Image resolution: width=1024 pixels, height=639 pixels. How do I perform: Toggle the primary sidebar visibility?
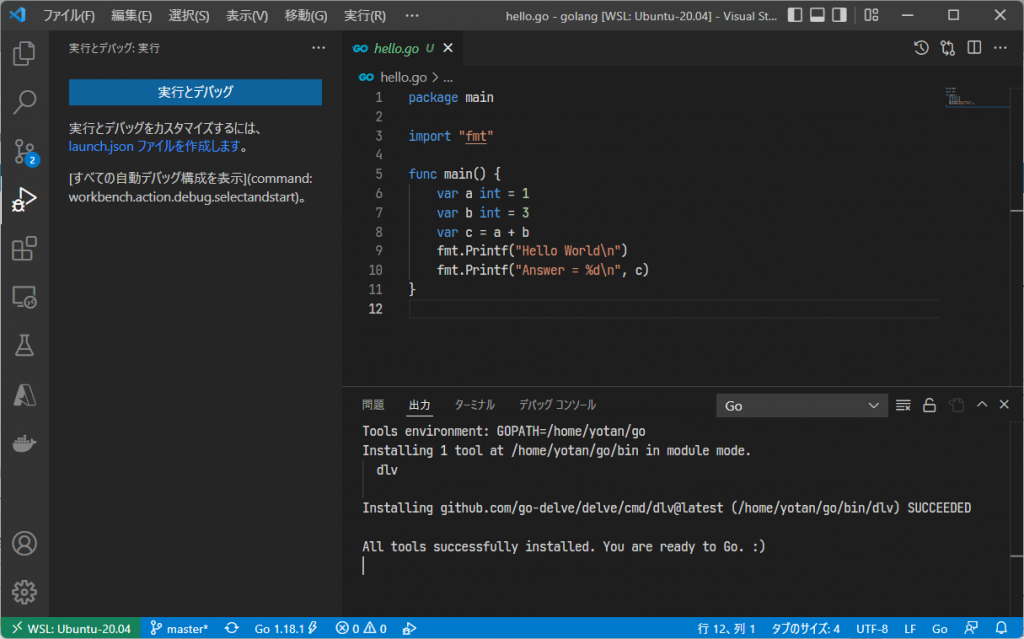coord(795,15)
